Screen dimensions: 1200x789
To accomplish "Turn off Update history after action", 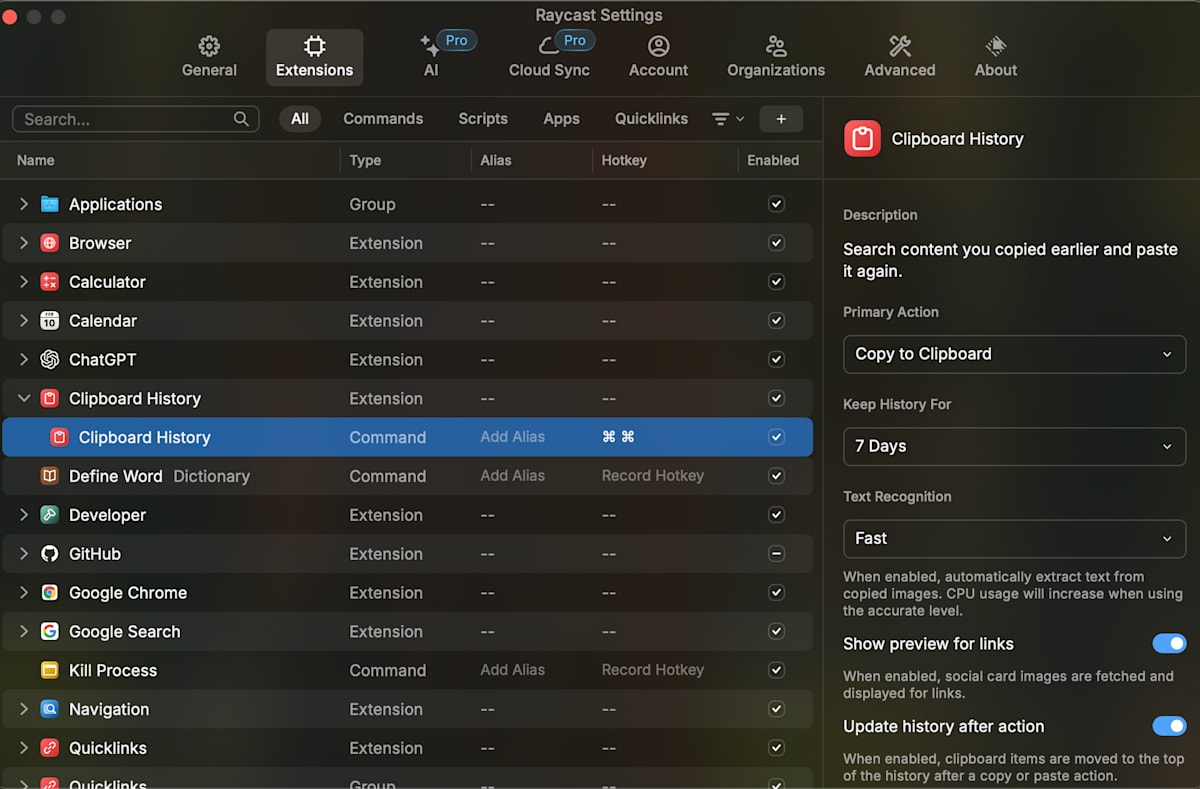I will (x=1168, y=726).
